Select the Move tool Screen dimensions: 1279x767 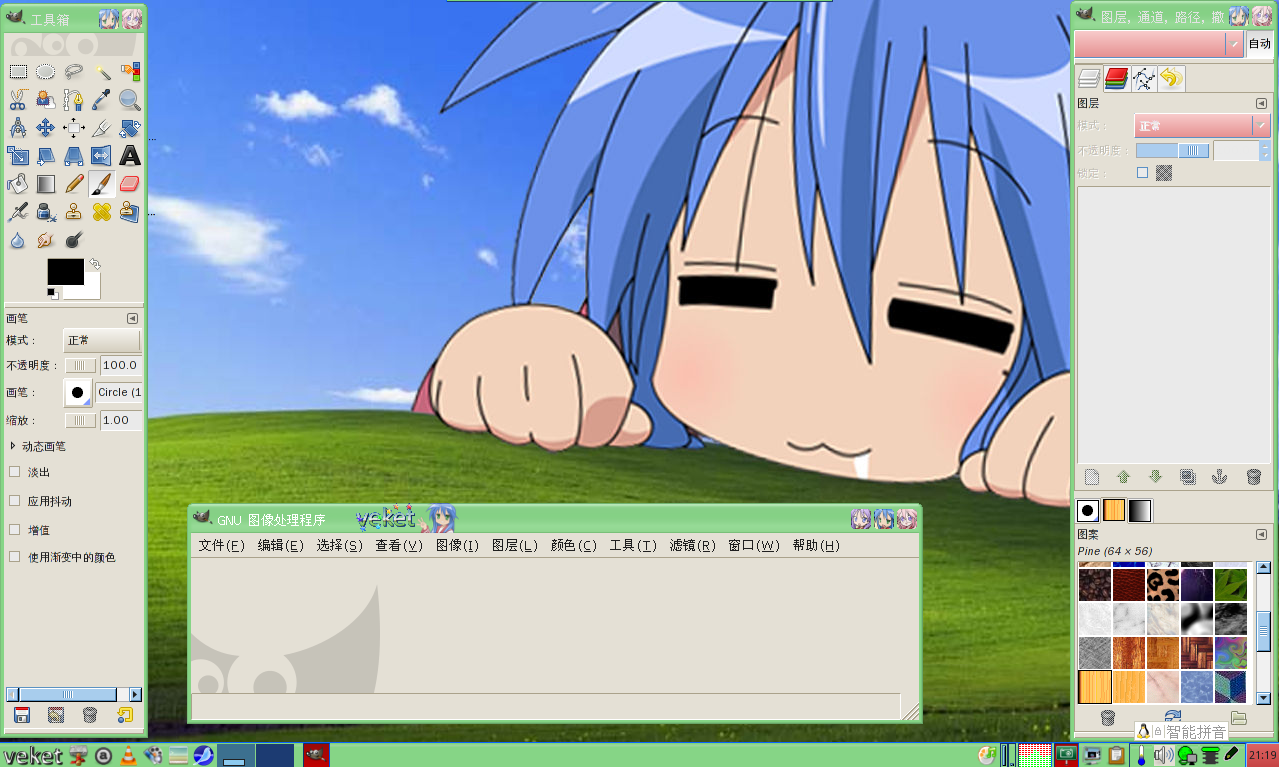click(45, 127)
